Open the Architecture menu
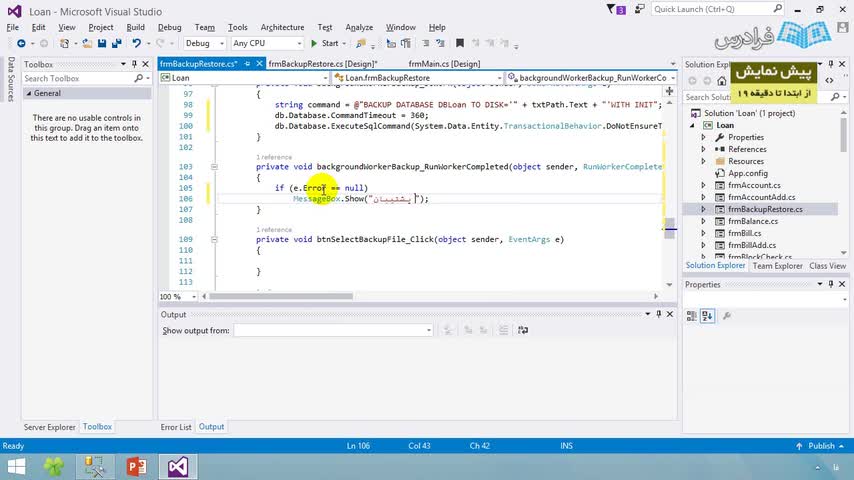The width and height of the screenshot is (854, 480). (x=282, y=27)
